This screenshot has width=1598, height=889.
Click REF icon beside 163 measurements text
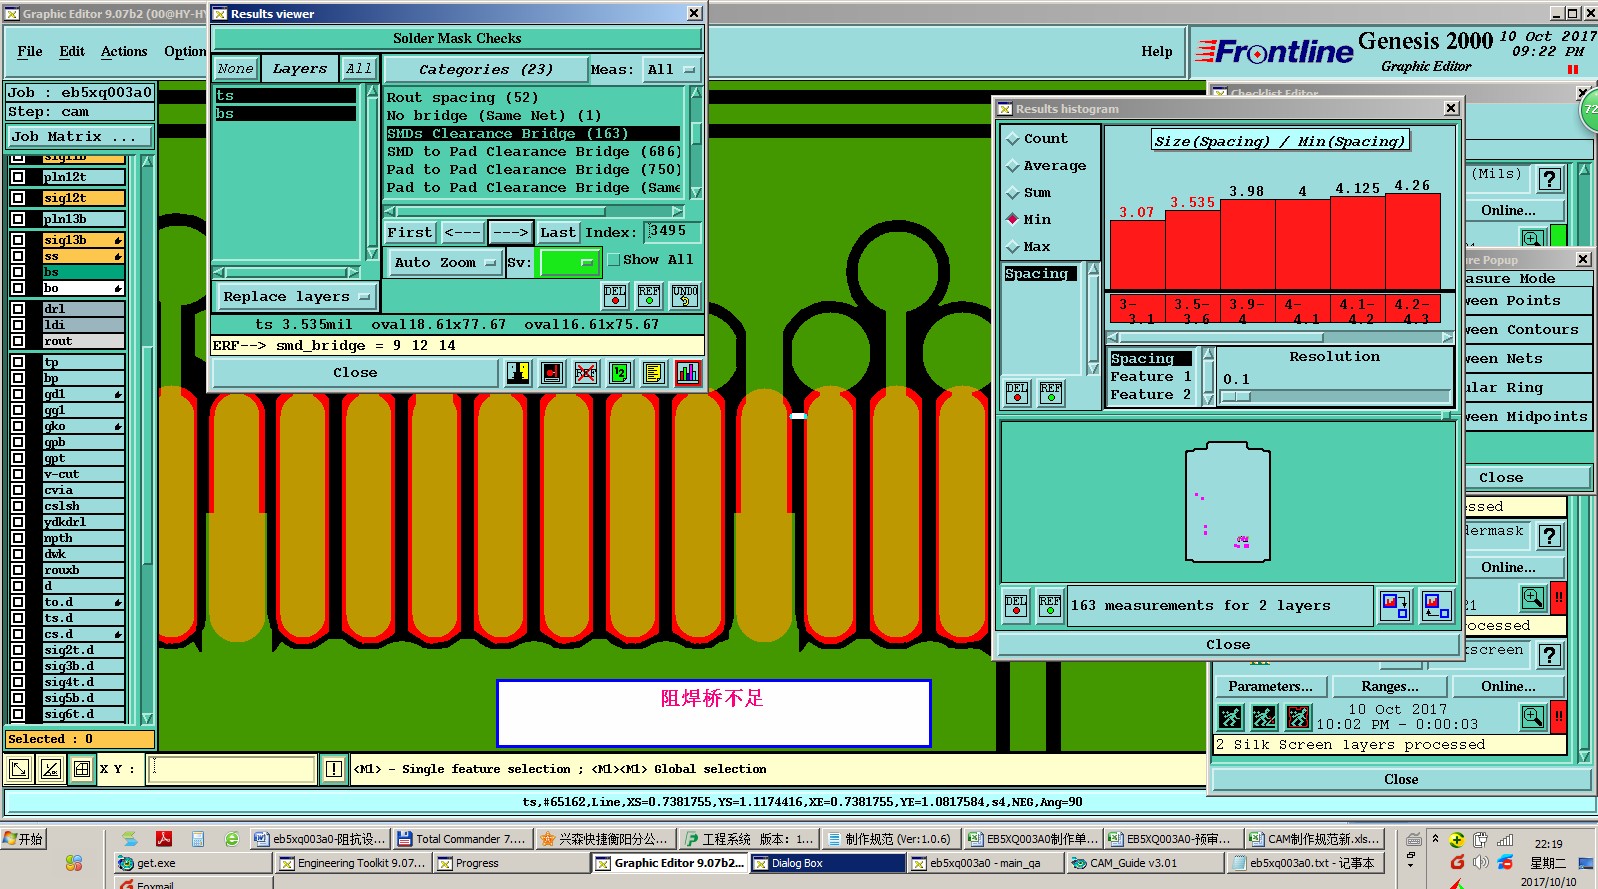[1050, 606]
